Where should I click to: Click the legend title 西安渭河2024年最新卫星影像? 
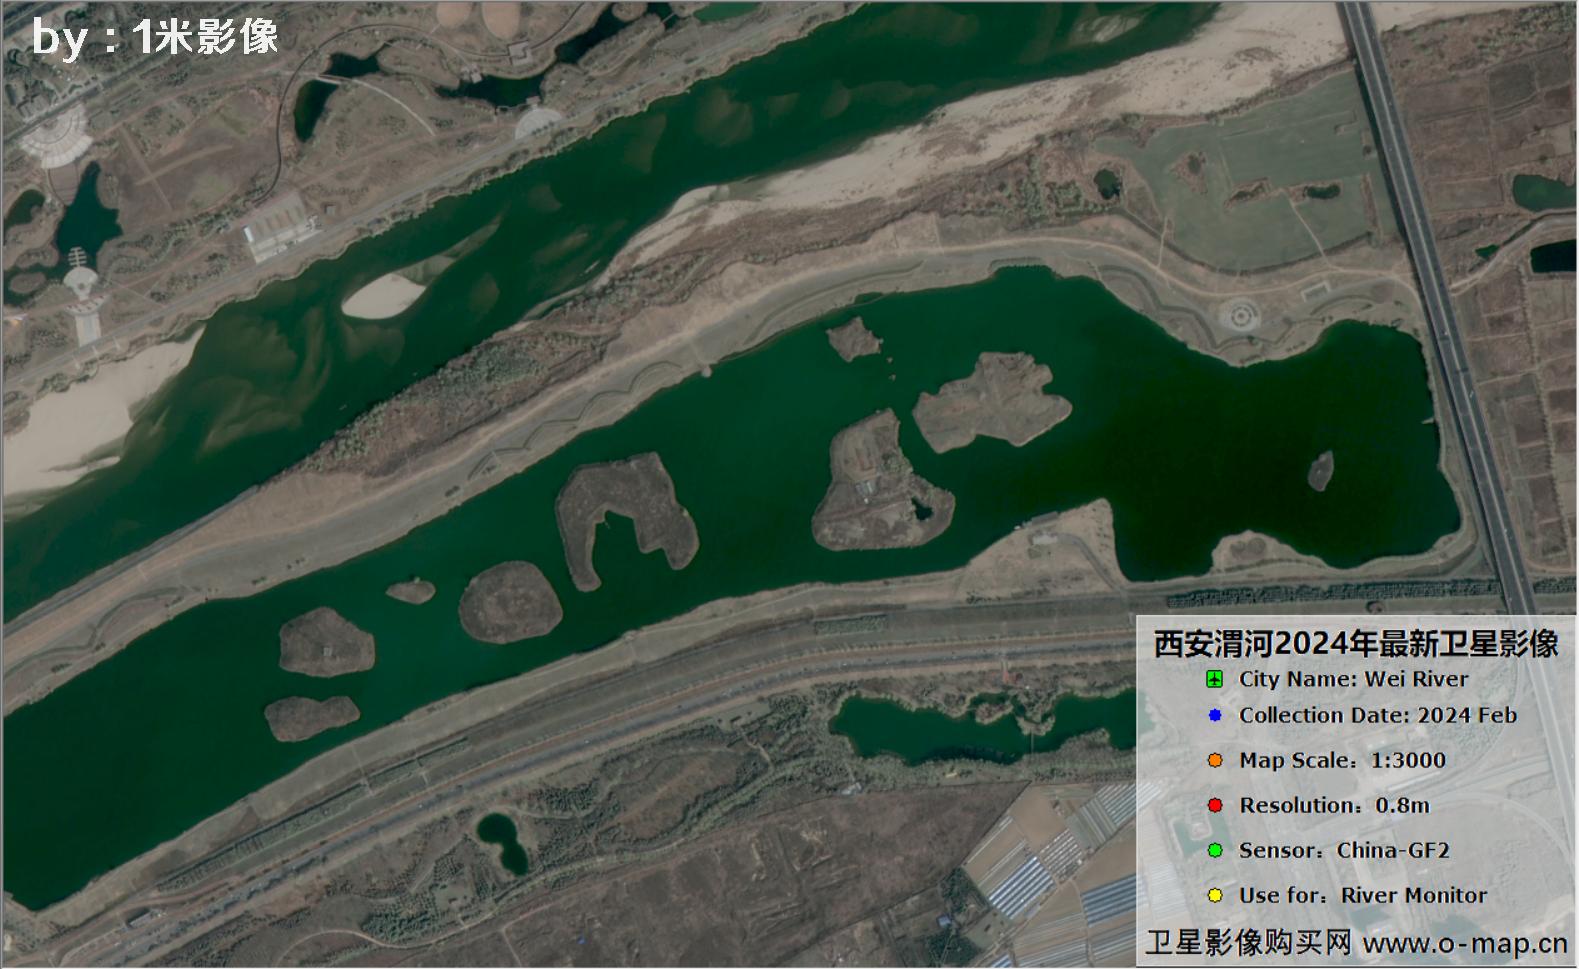[1355, 643]
